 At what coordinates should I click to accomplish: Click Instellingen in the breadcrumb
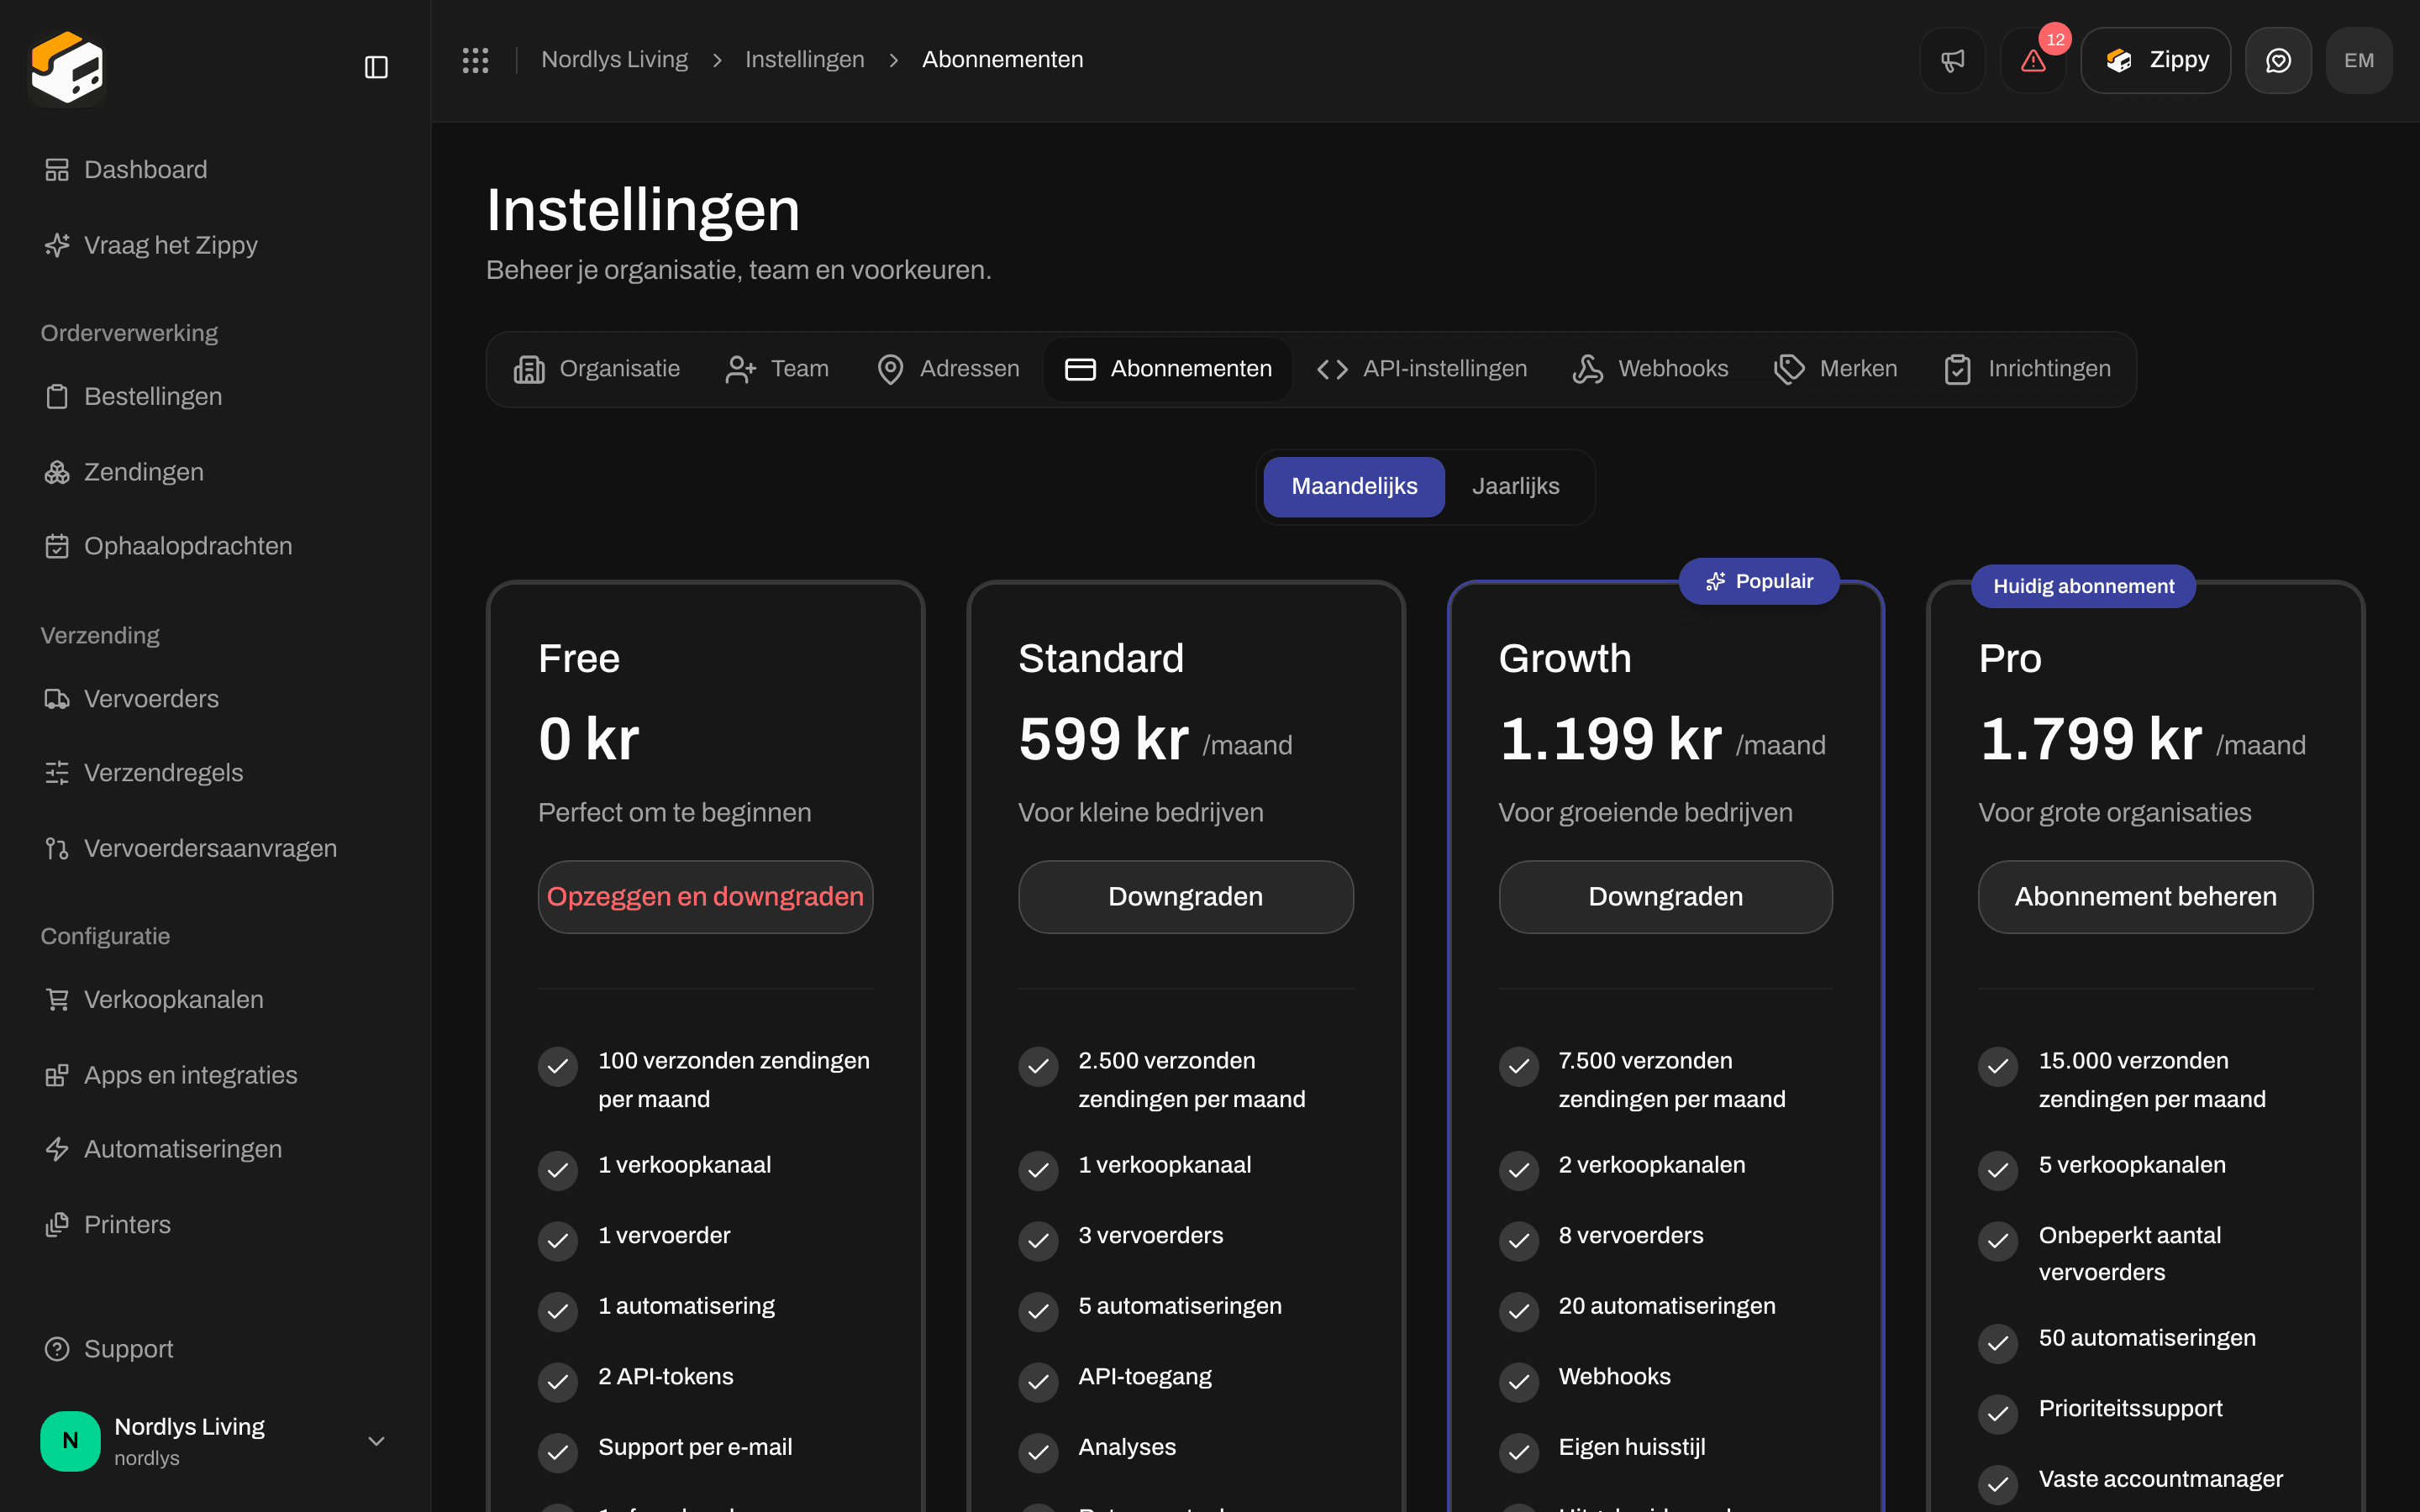pyautogui.click(x=804, y=60)
